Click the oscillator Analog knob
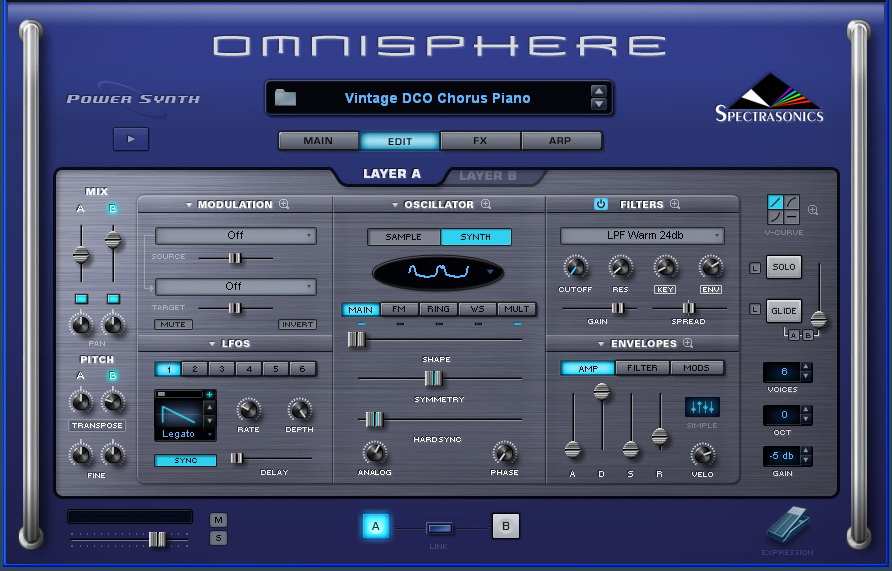This screenshot has height=571, width=892. tap(374, 453)
